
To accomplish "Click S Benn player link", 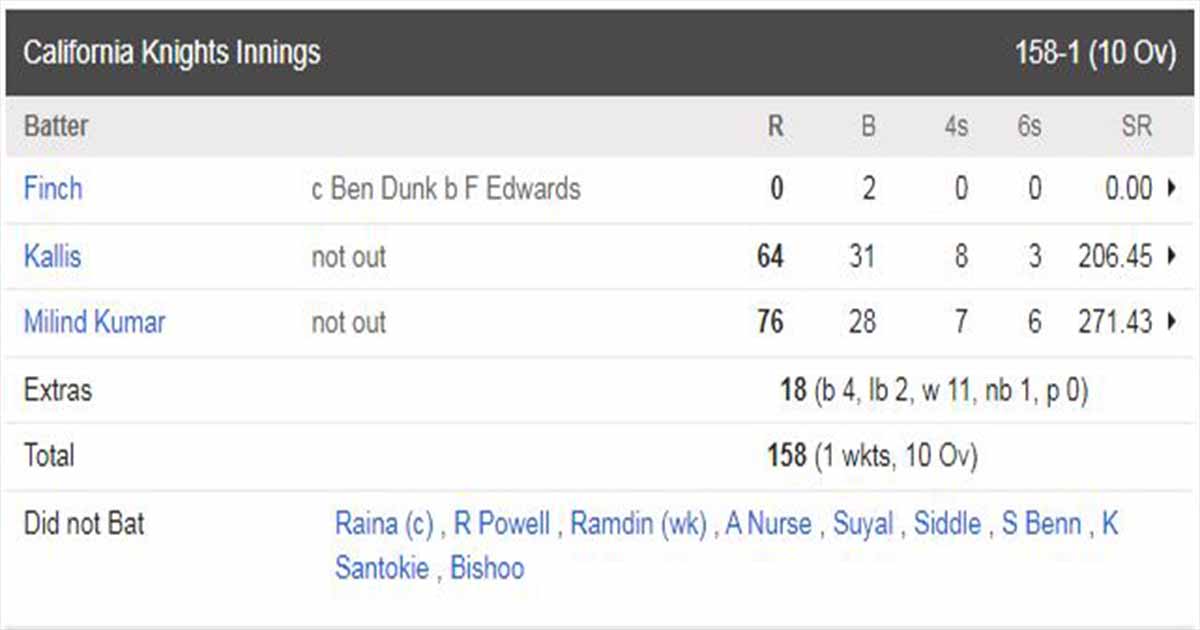I will tap(1041, 523).
